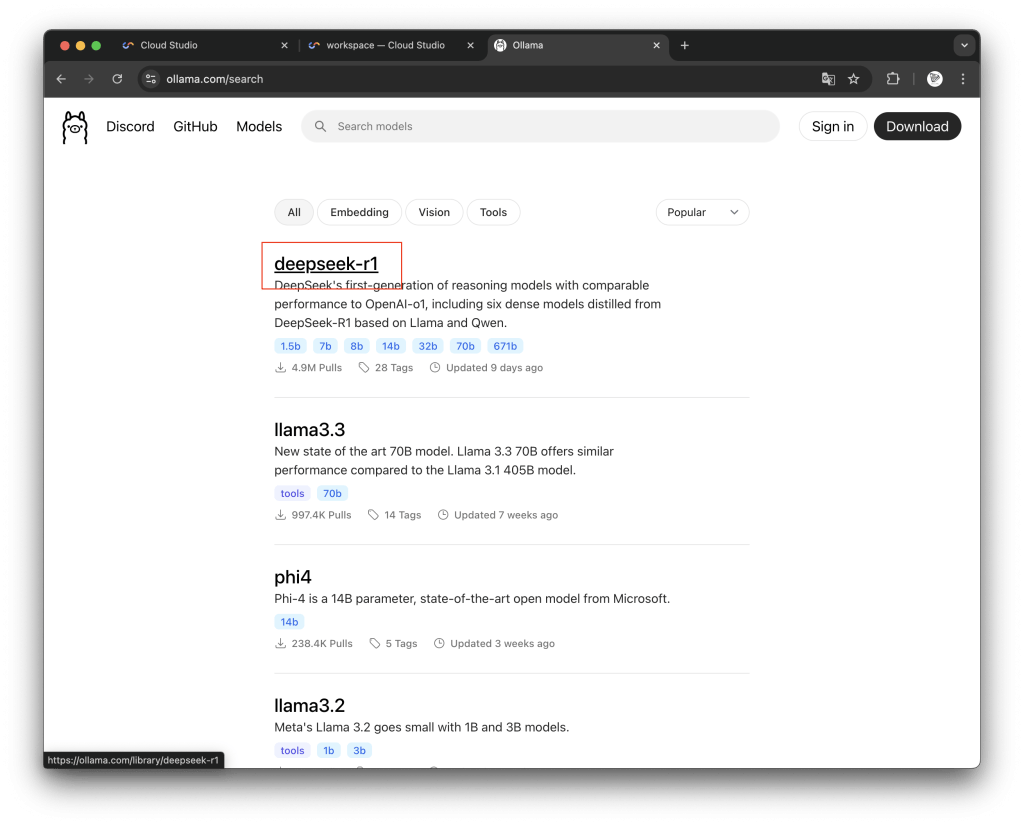The width and height of the screenshot is (1024, 826).
Task: Select the deepseek-r1 671b tag
Action: click(505, 346)
